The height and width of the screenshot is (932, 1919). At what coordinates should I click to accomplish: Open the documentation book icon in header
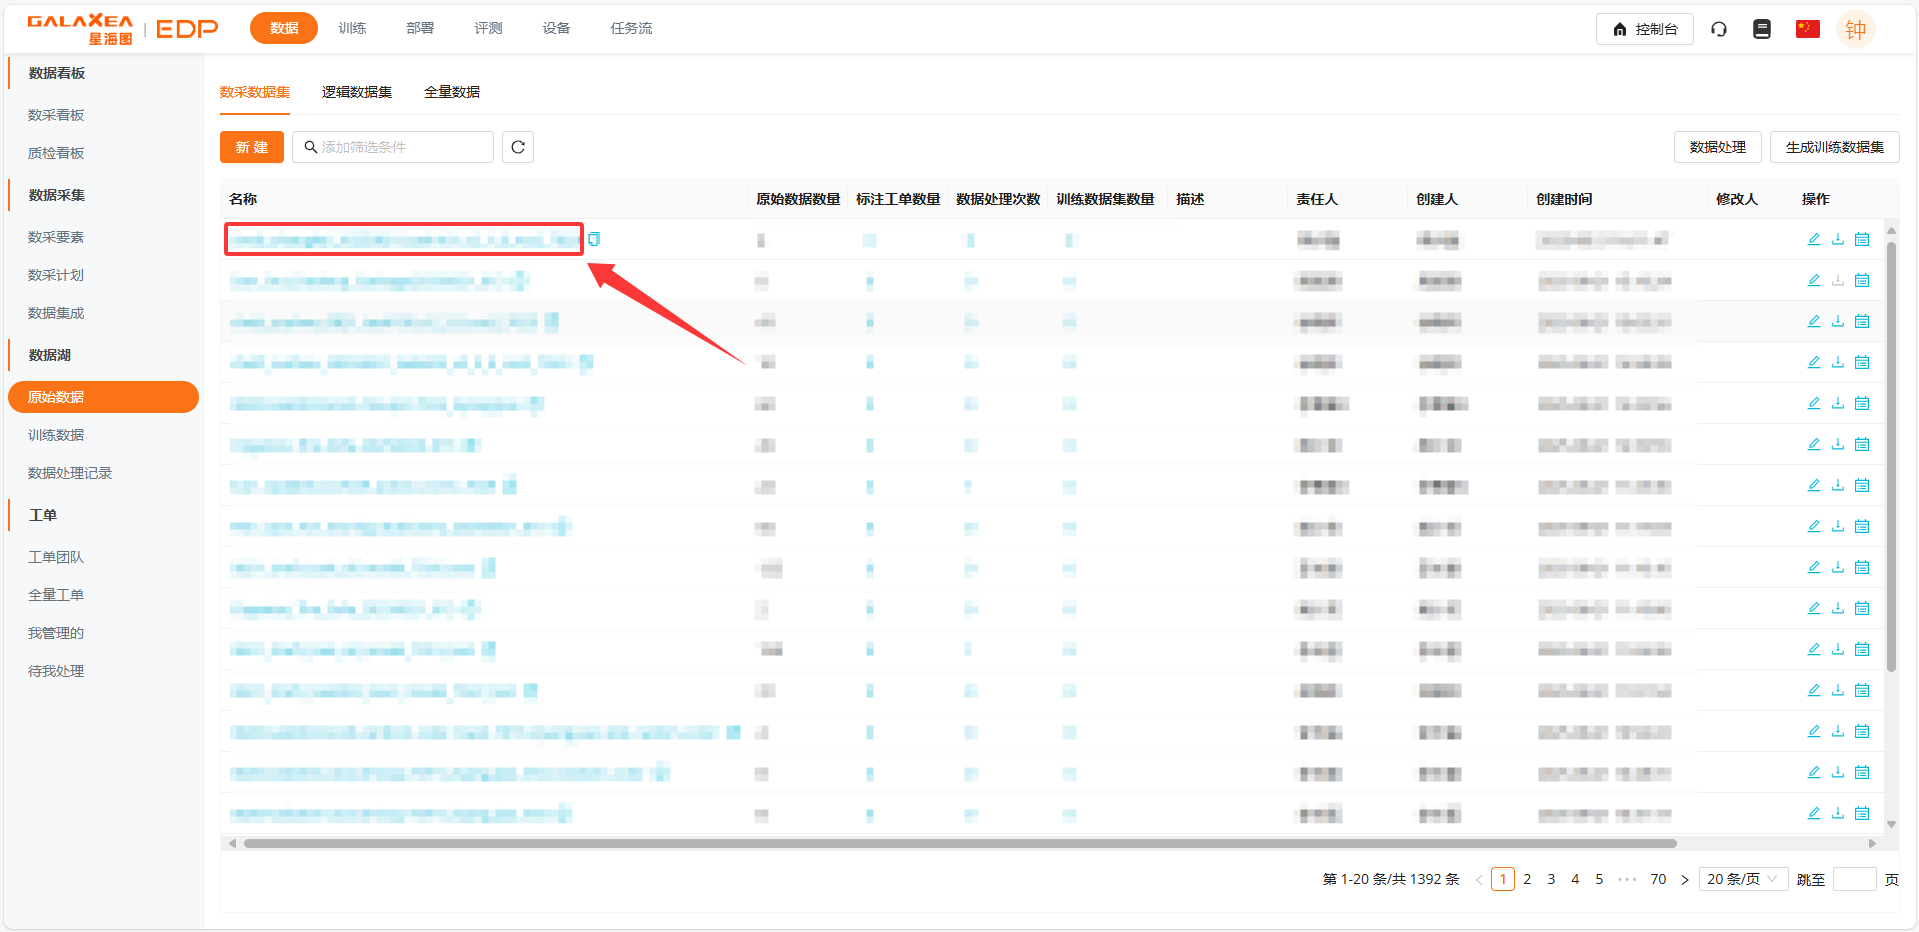tap(1761, 29)
